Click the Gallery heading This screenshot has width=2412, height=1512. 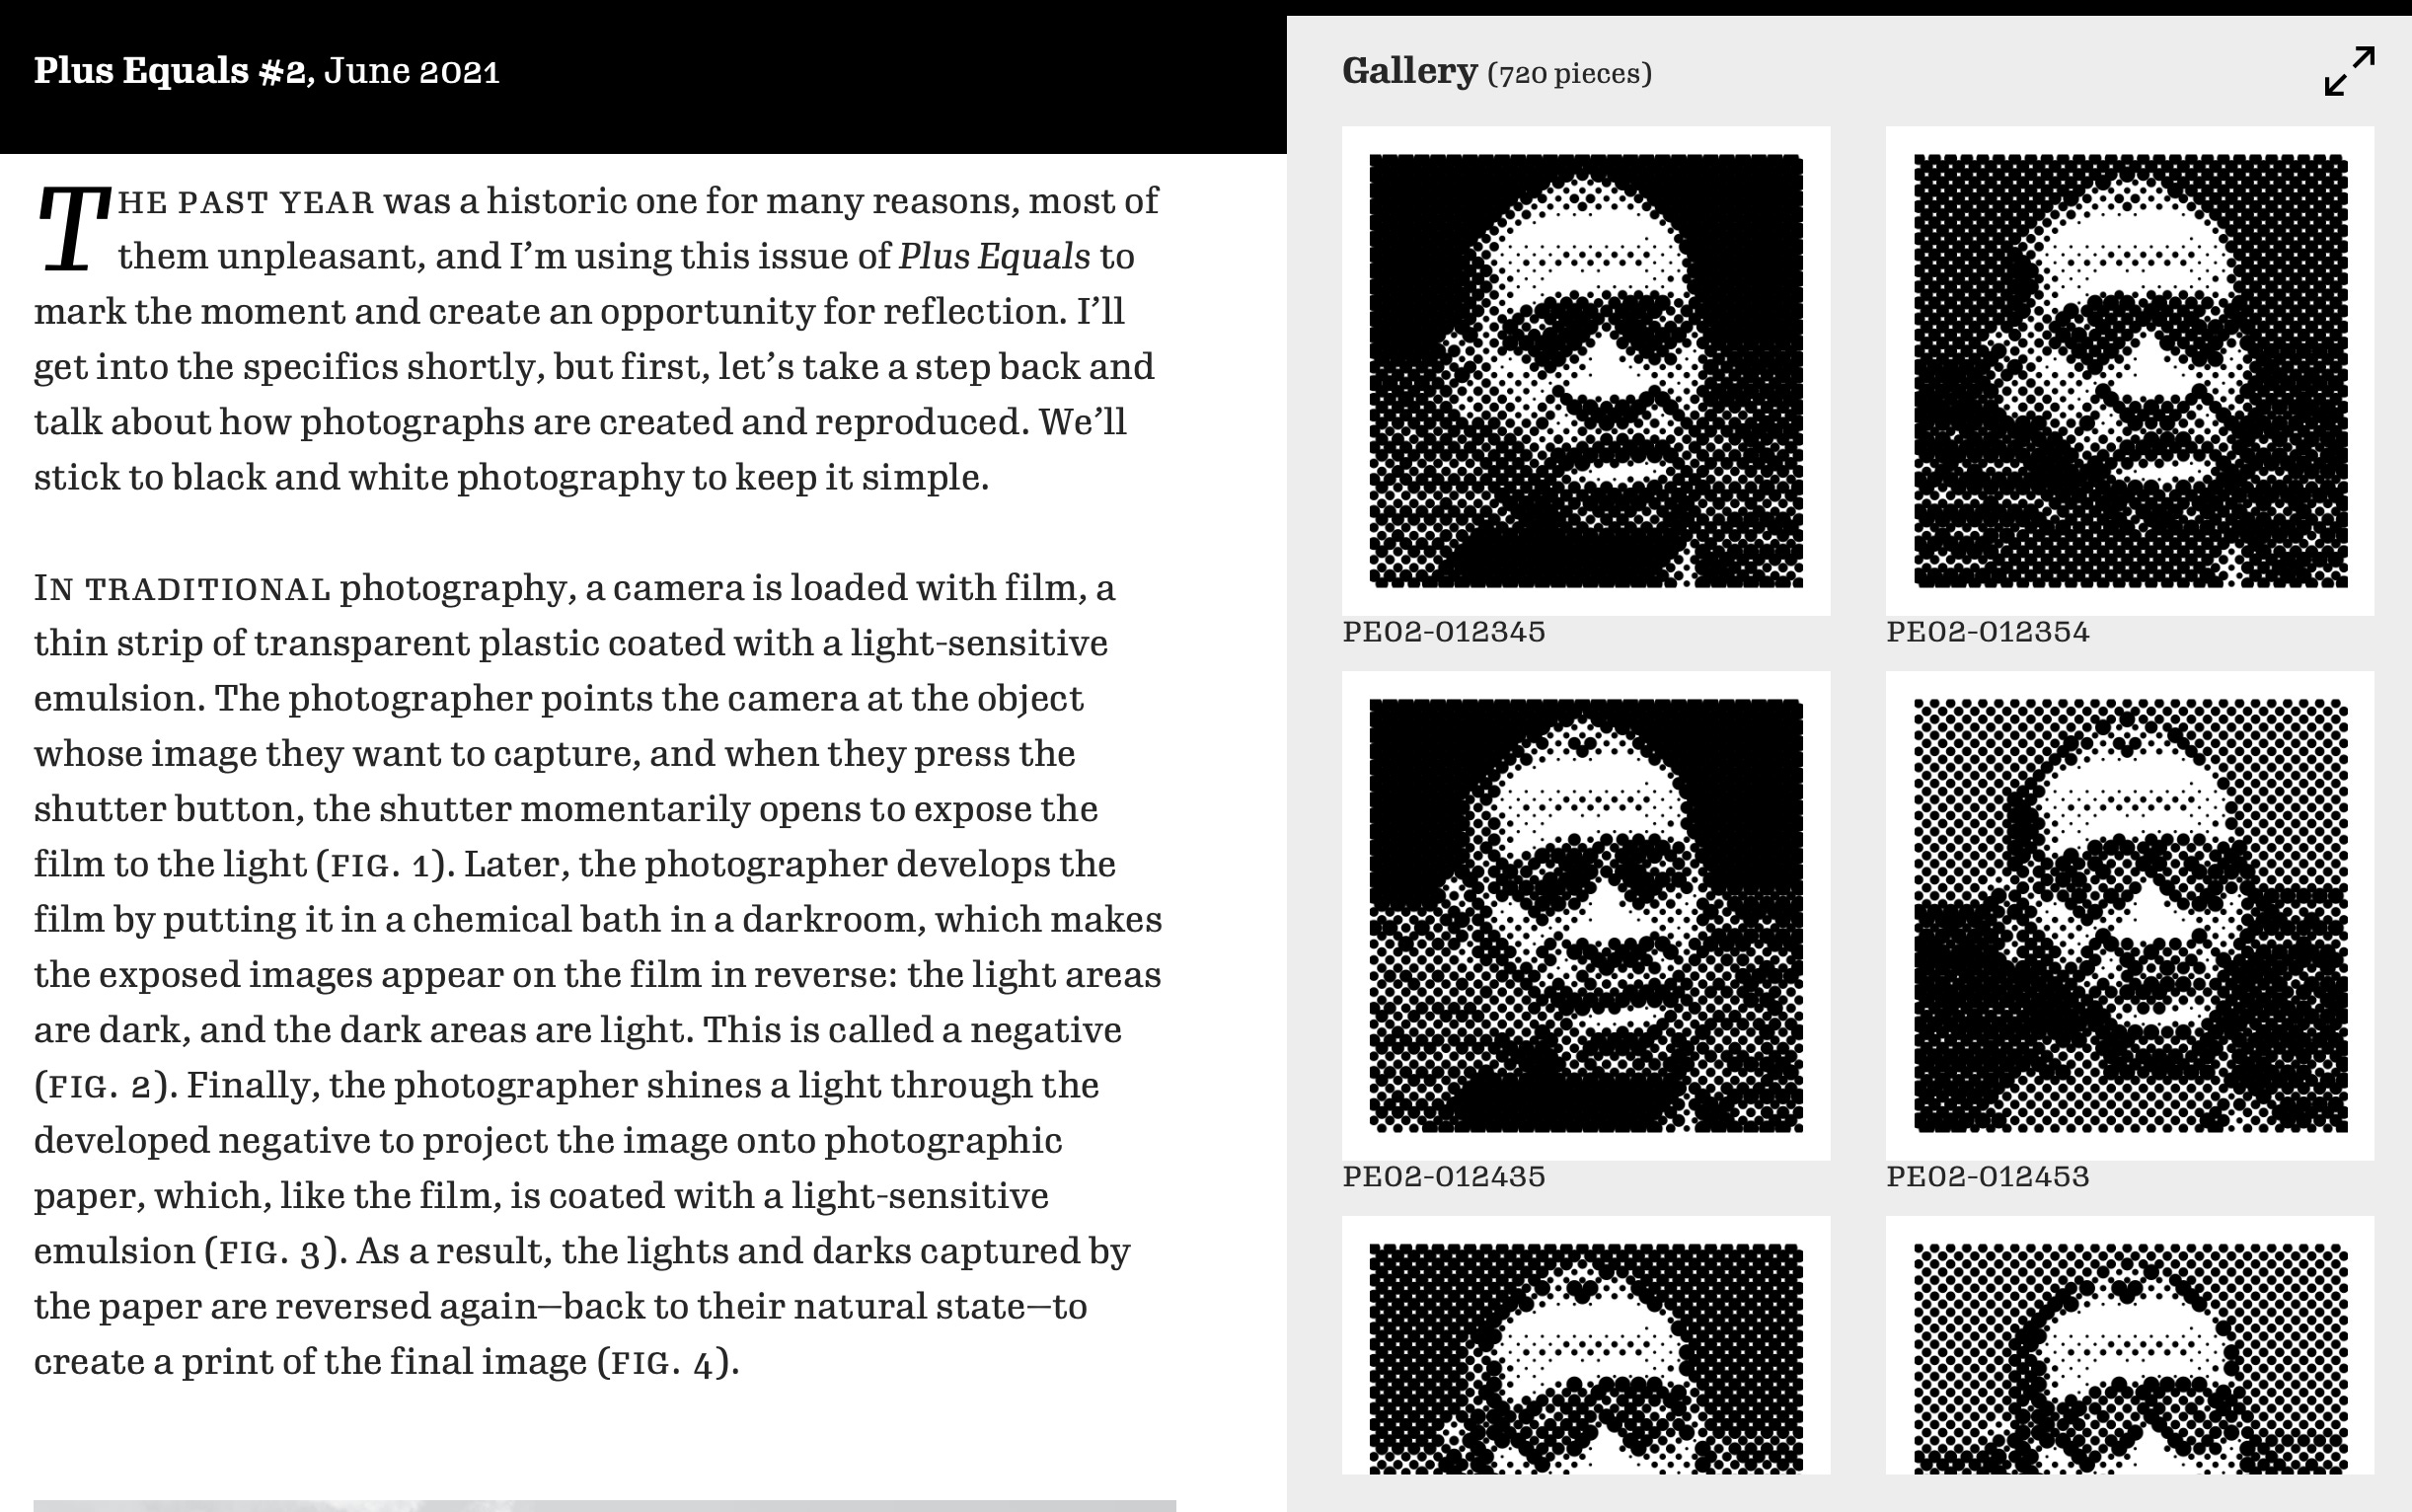[x=1409, y=71]
